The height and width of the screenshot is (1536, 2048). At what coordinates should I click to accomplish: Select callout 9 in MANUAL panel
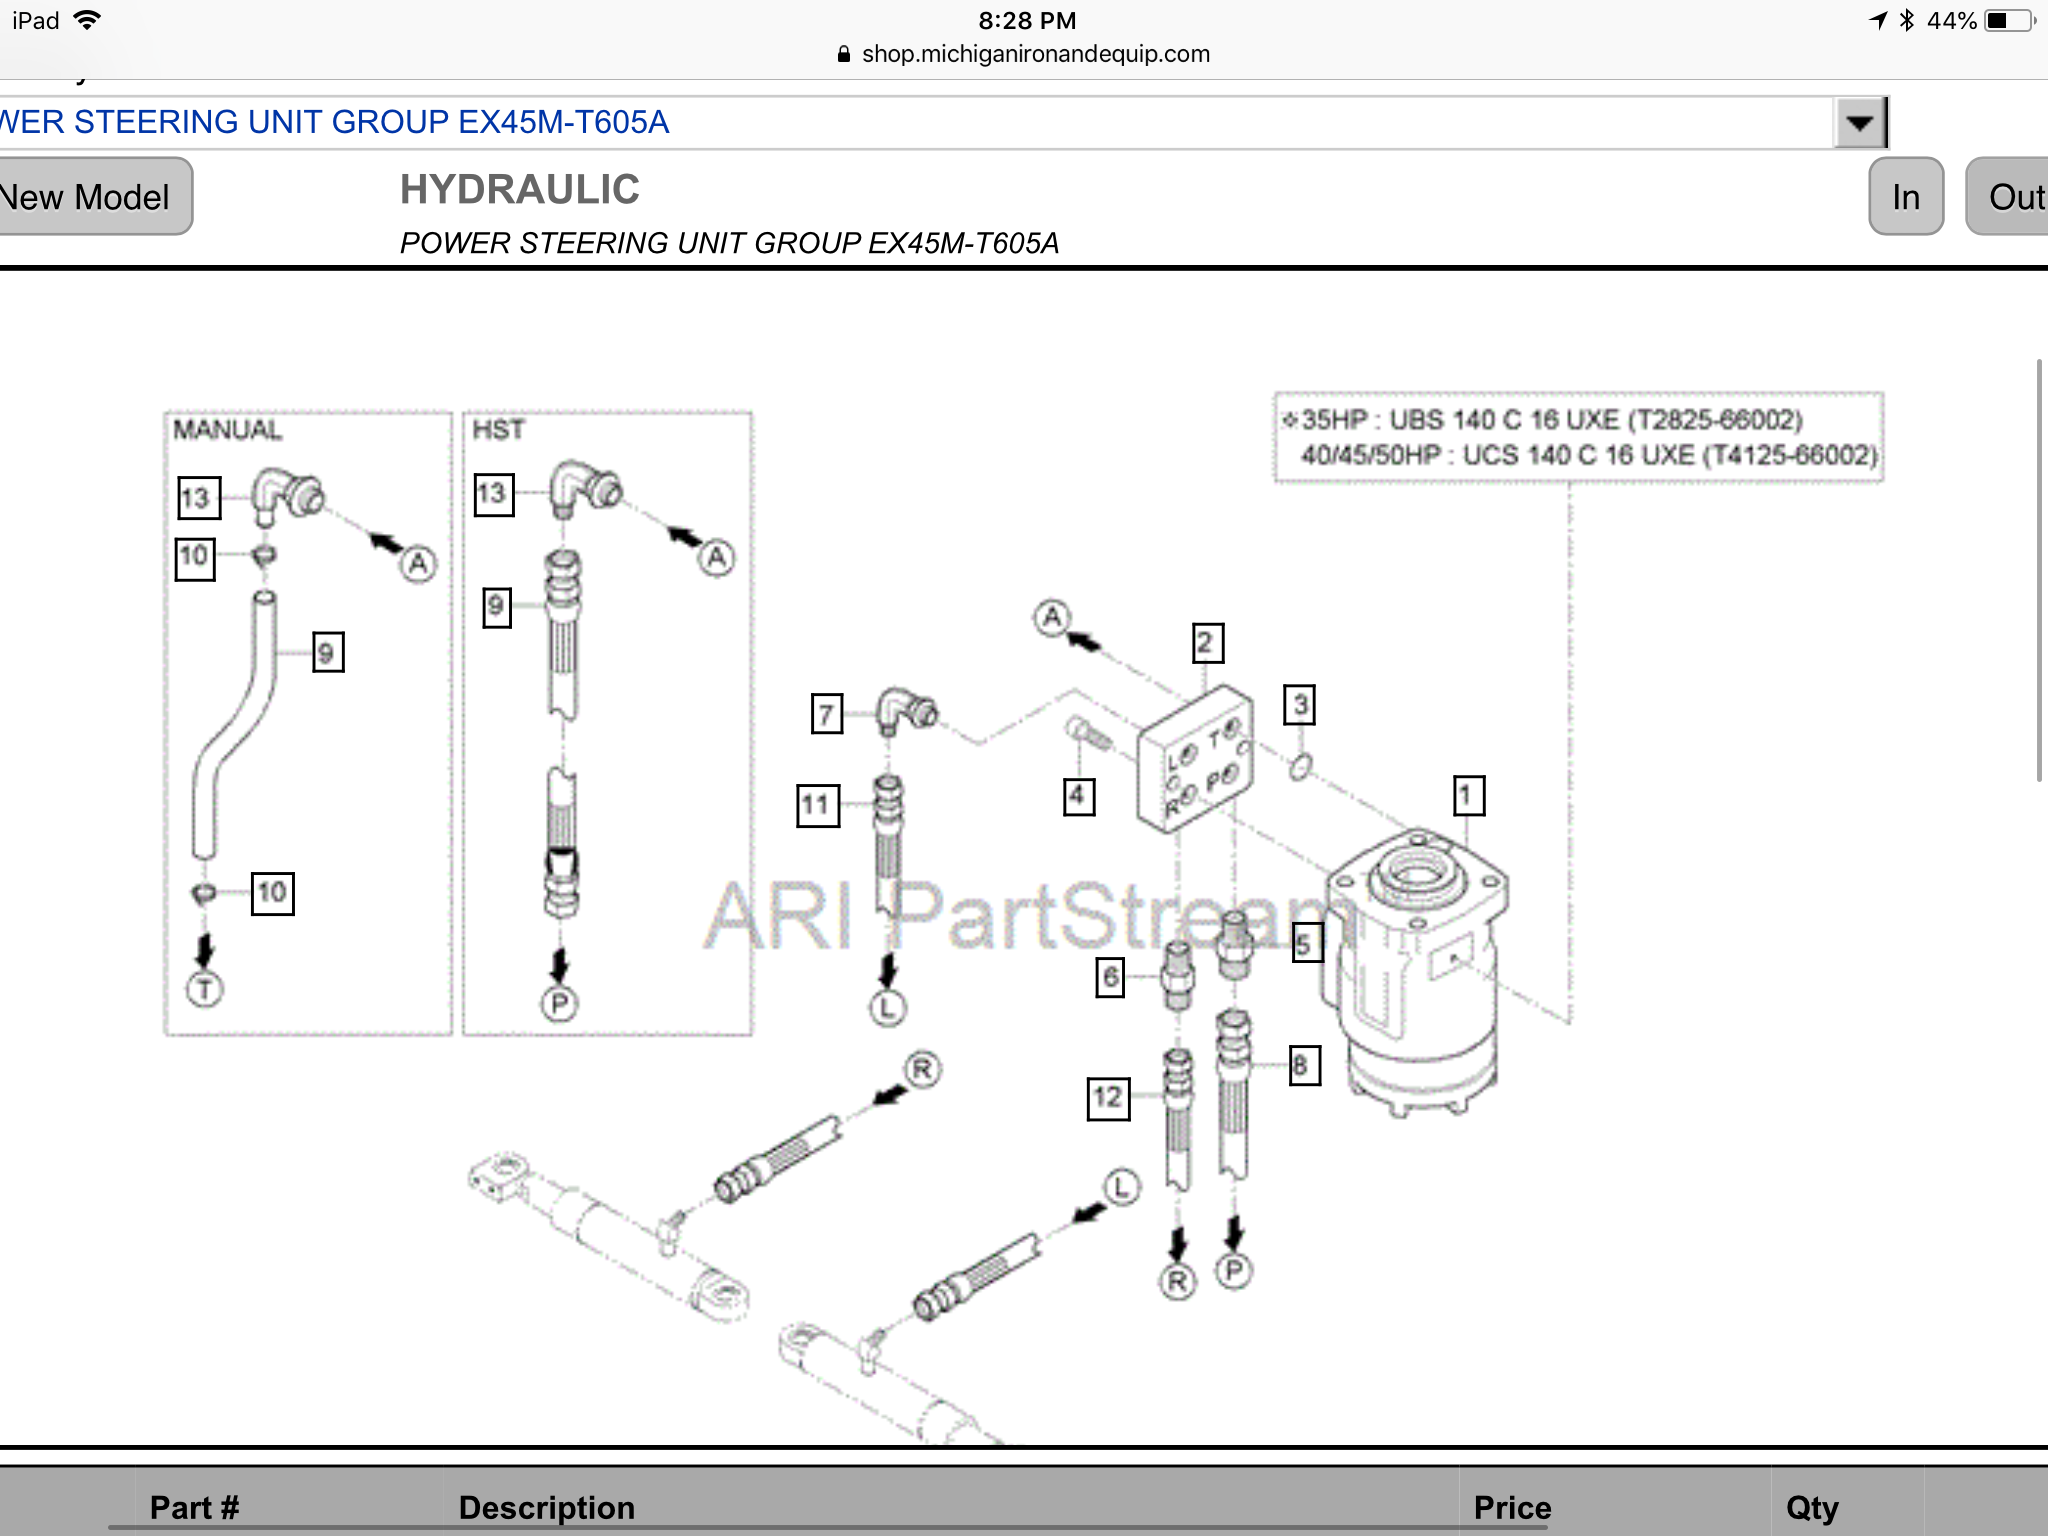click(x=328, y=652)
